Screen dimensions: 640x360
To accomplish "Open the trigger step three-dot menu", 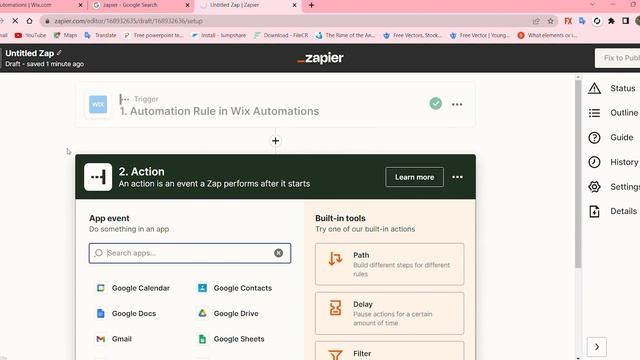I will (x=457, y=104).
